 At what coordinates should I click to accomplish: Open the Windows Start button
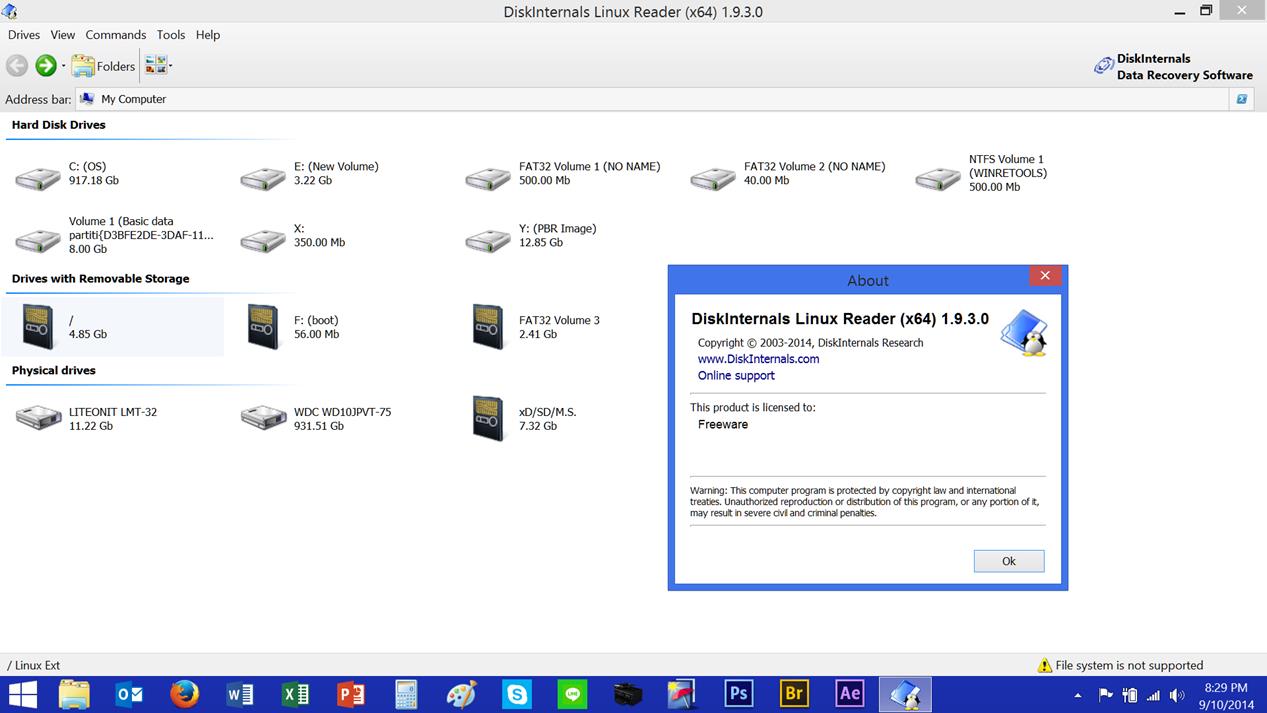pos(22,694)
